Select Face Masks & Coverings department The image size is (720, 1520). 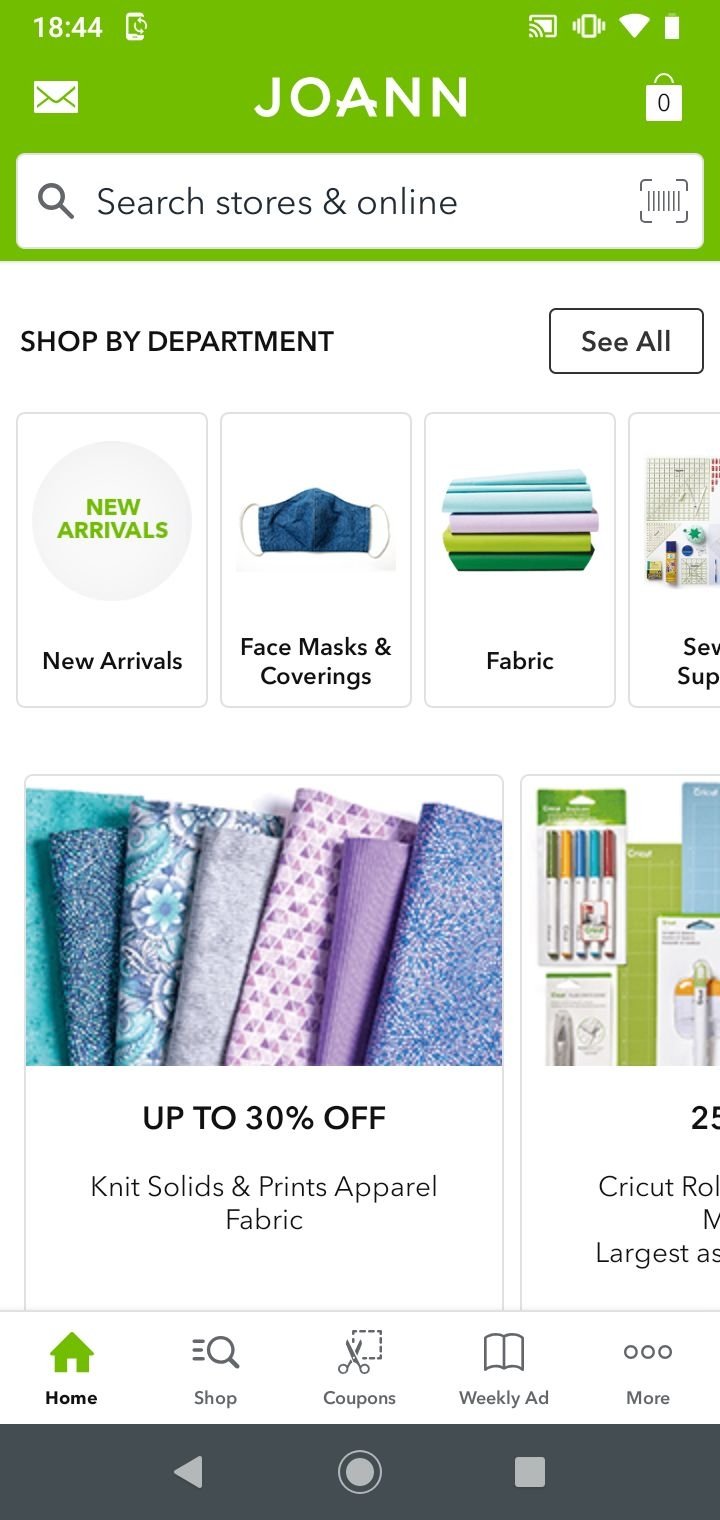click(x=316, y=560)
